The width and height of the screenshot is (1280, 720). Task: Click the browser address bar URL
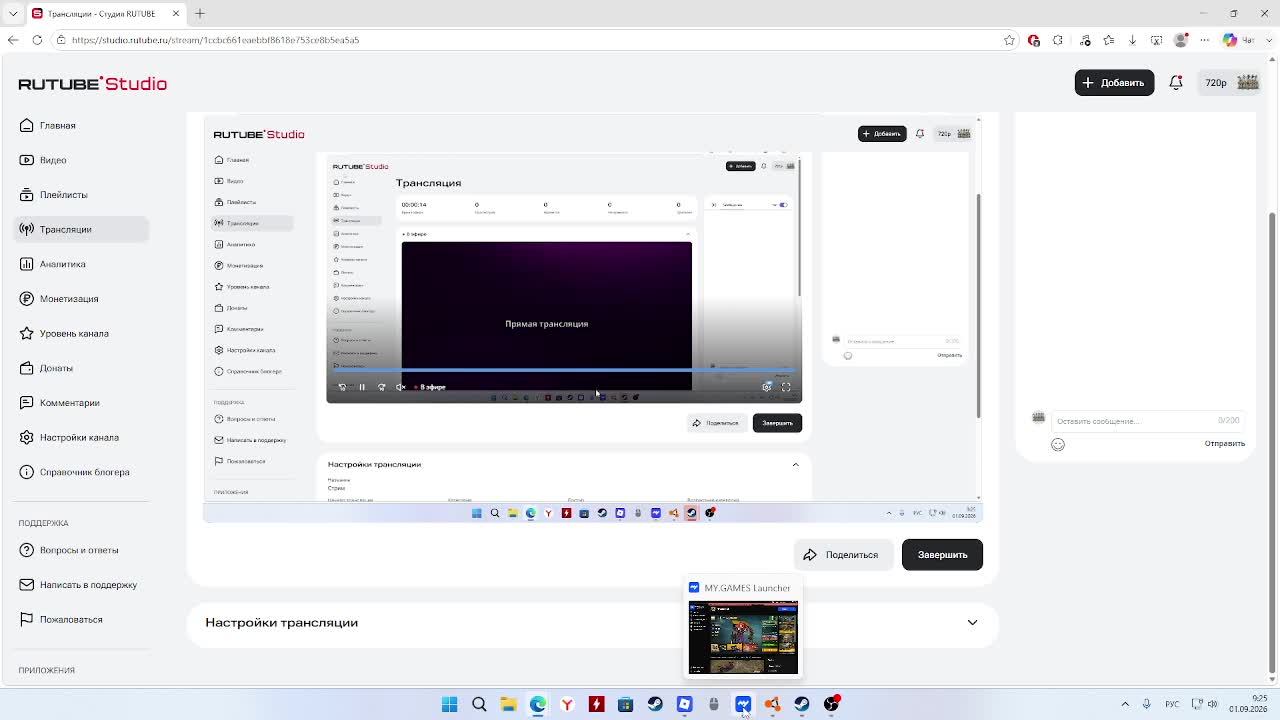coord(215,40)
